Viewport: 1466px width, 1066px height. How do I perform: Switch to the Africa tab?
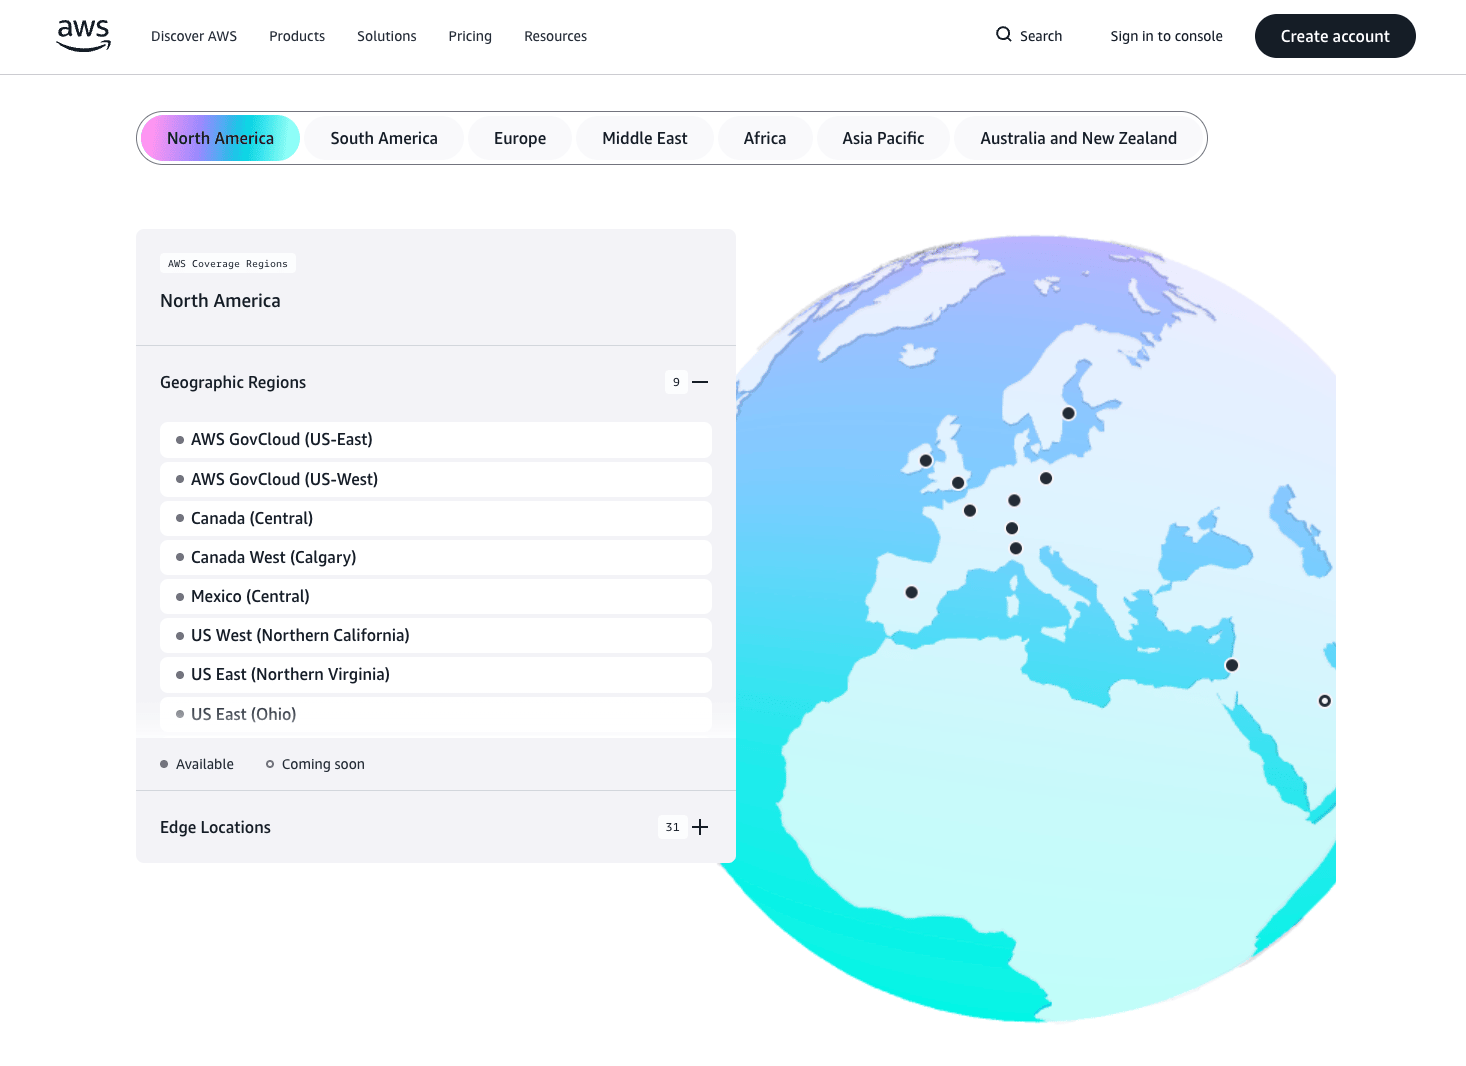(765, 138)
